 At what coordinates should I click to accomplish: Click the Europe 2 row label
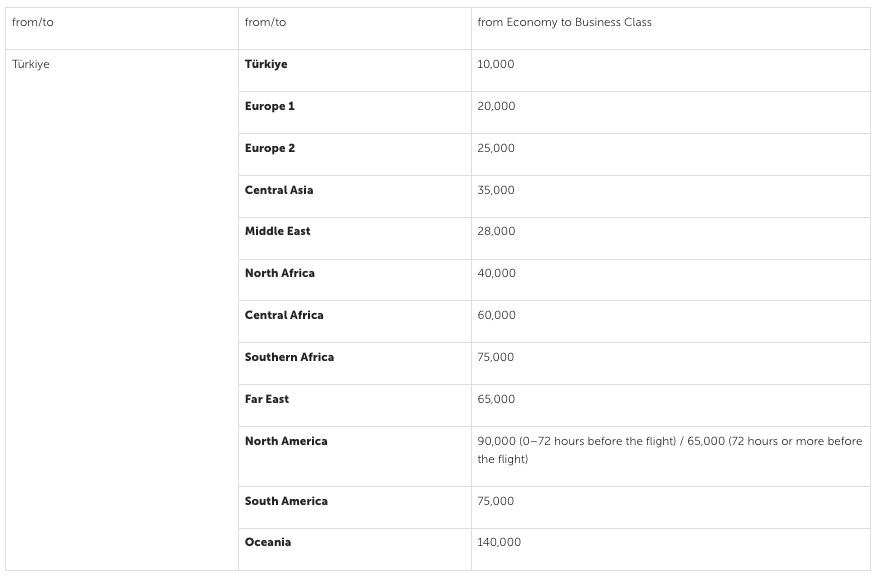tap(270, 148)
